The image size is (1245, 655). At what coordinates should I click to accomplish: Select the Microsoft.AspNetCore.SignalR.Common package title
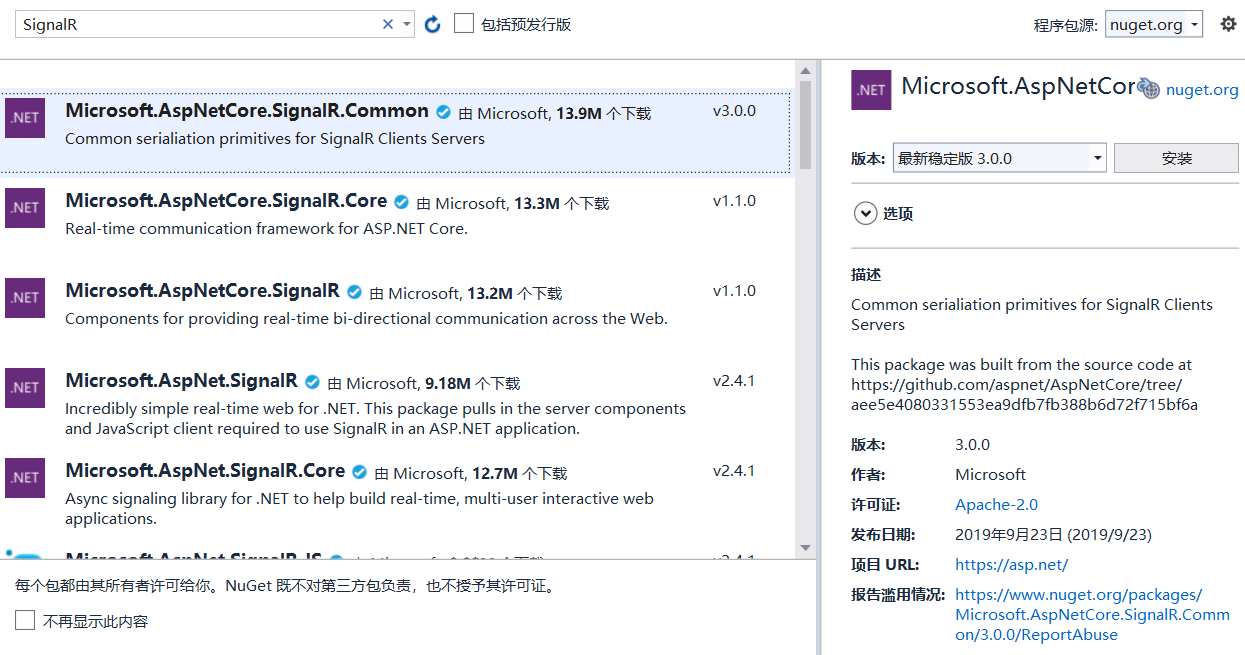click(x=247, y=111)
